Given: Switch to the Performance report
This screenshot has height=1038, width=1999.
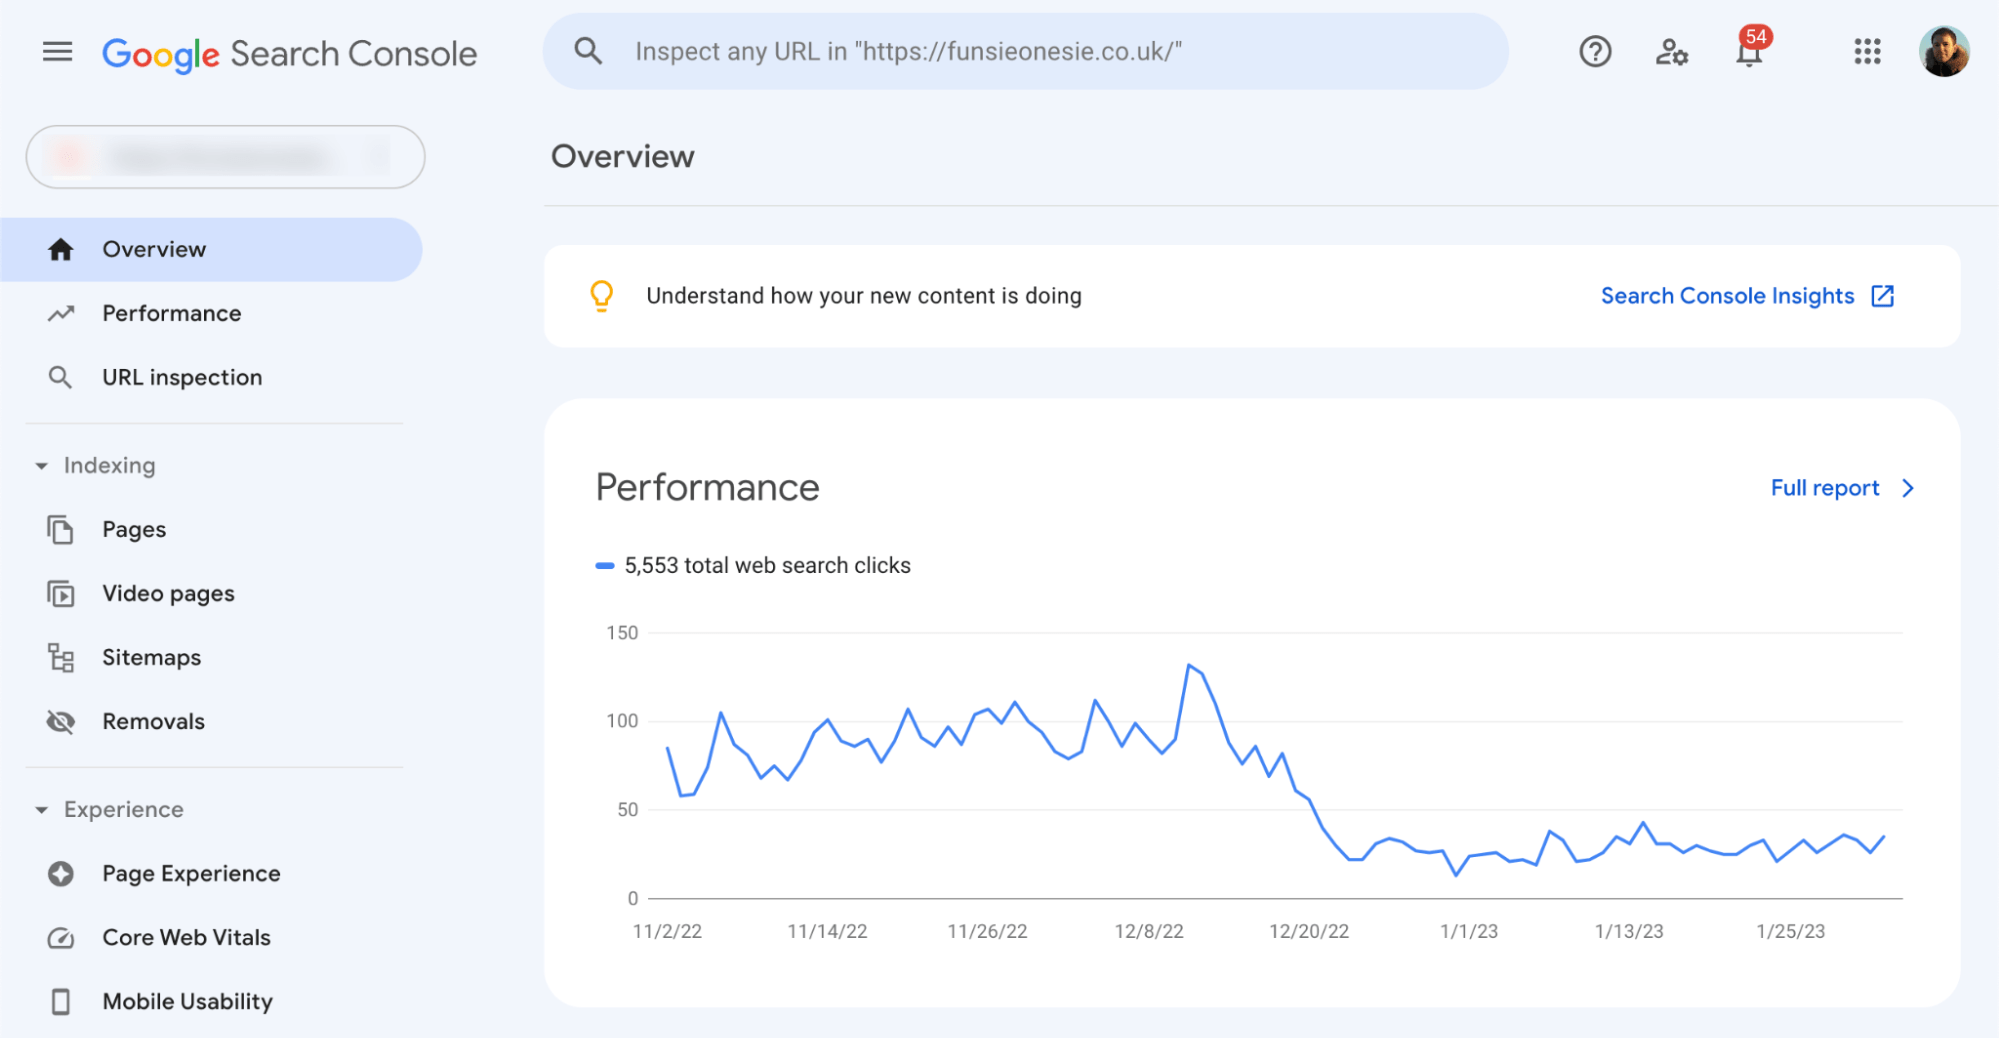Looking at the screenshot, I should tap(171, 313).
